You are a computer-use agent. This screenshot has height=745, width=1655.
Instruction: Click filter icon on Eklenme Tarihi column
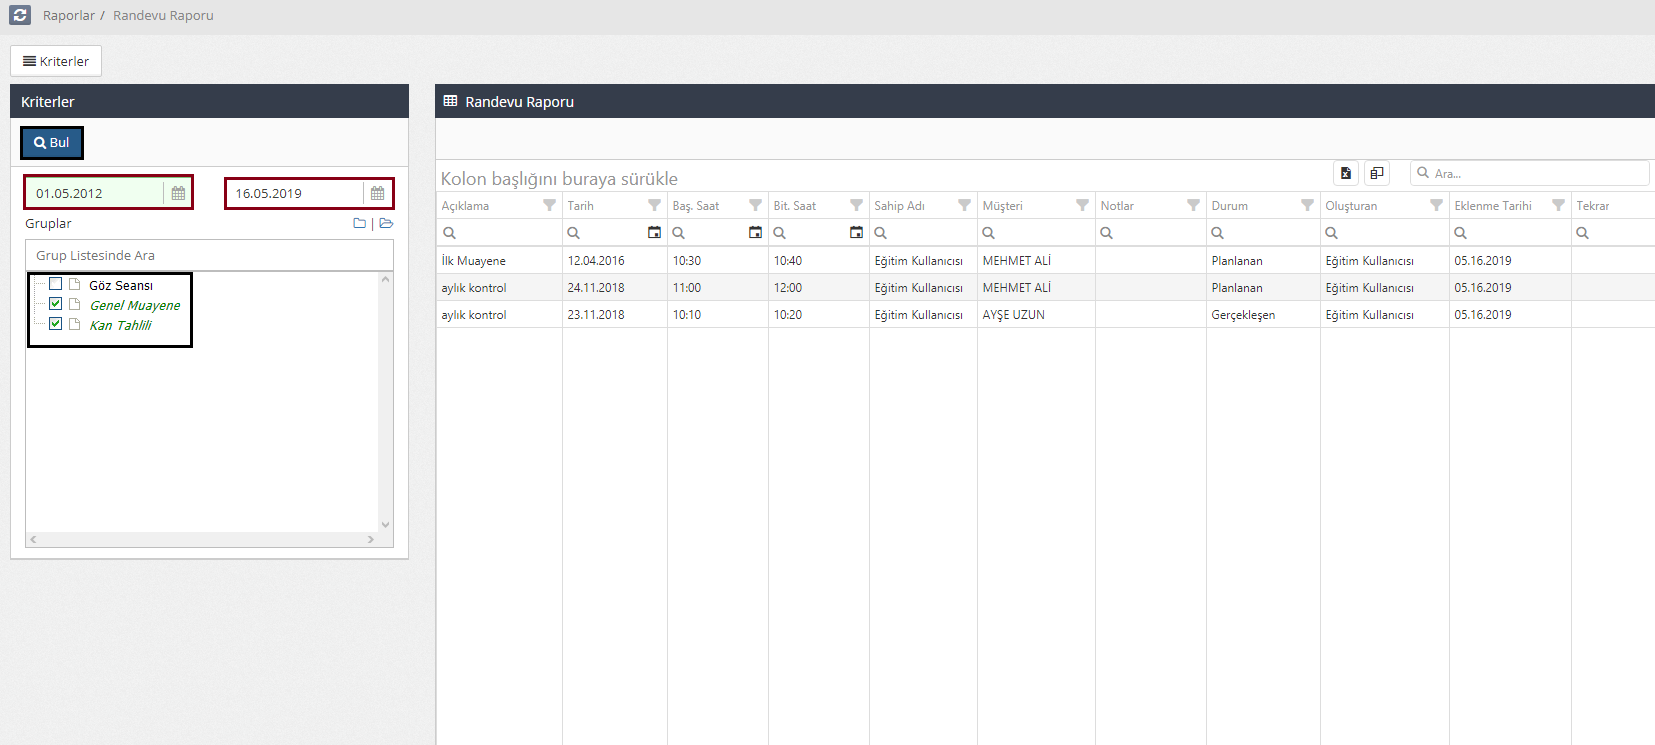click(1558, 205)
